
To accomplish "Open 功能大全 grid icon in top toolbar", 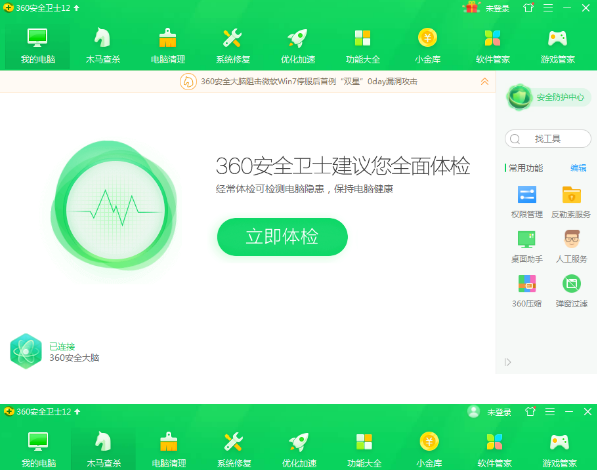I will point(362,38).
